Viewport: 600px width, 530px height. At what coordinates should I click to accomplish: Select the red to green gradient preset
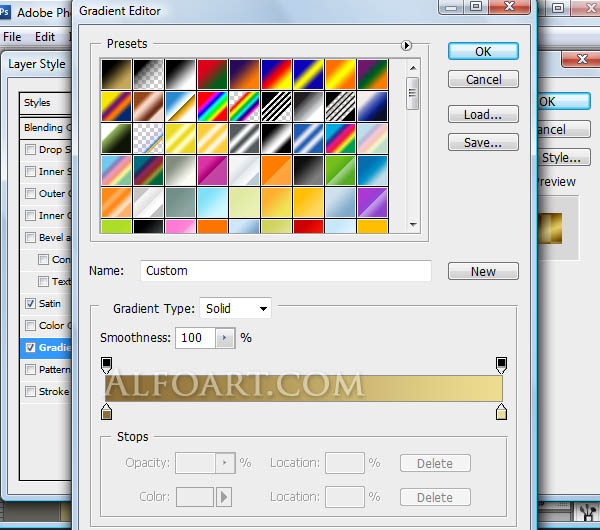(212, 74)
